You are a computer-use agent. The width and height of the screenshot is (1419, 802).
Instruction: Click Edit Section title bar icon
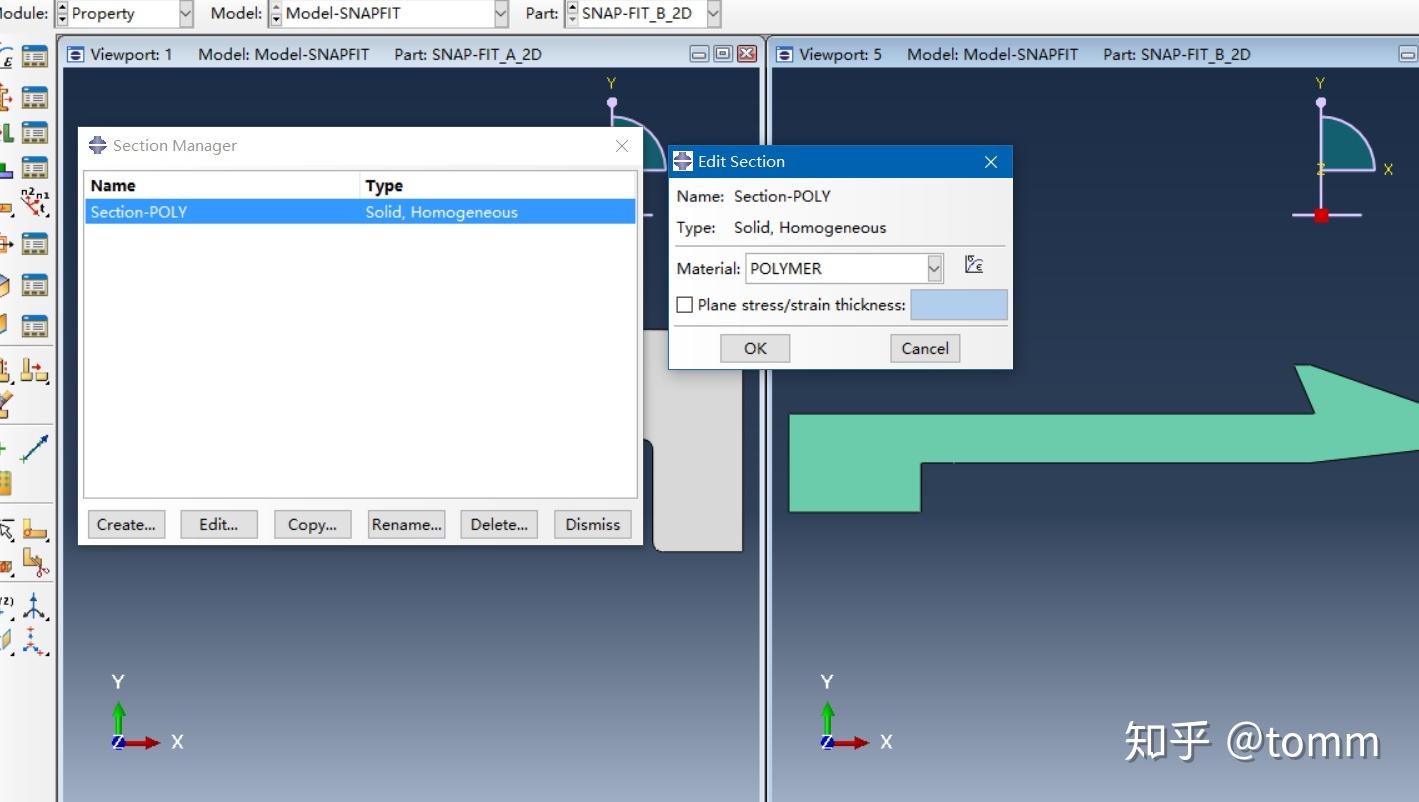coord(683,161)
